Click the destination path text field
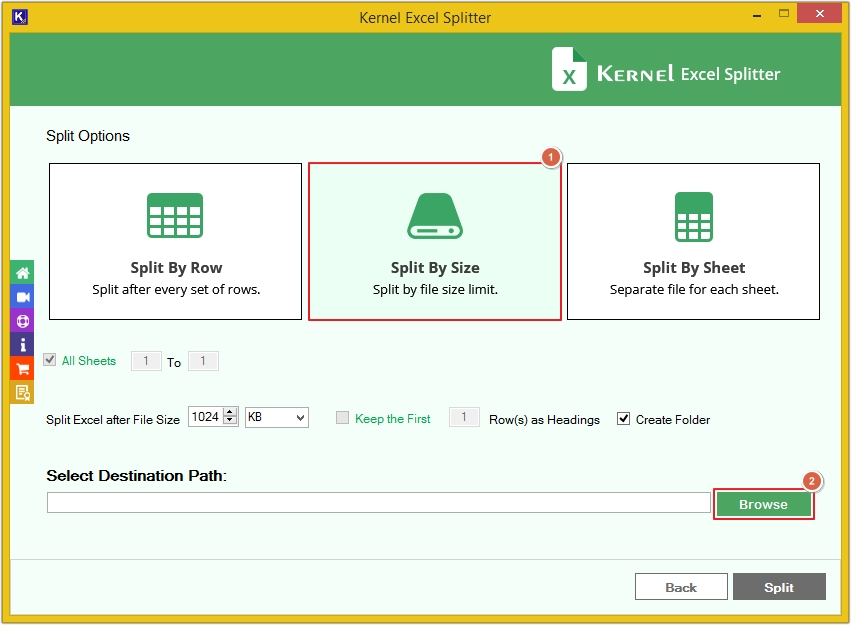 pyautogui.click(x=379, y=503)
